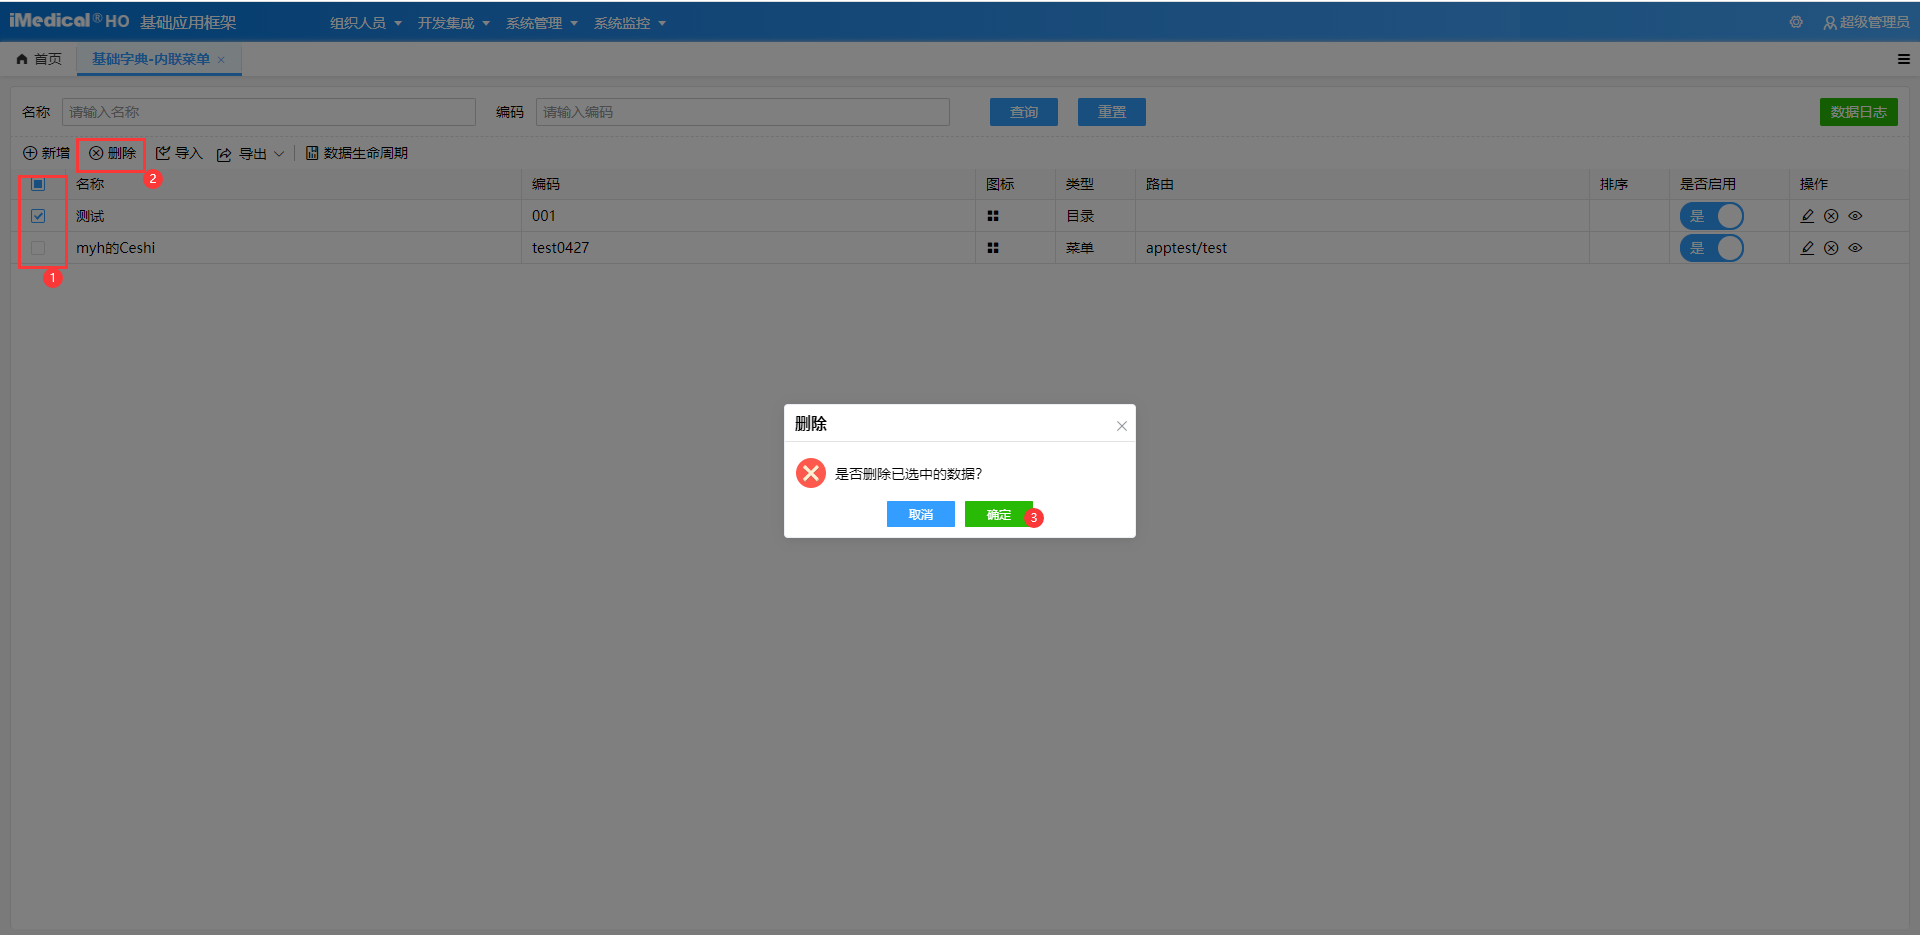This screenshot has height=935, width=1920.
Task: Click the edit pencil icon for 测试 row
Action: click(x=1807, y=216)
